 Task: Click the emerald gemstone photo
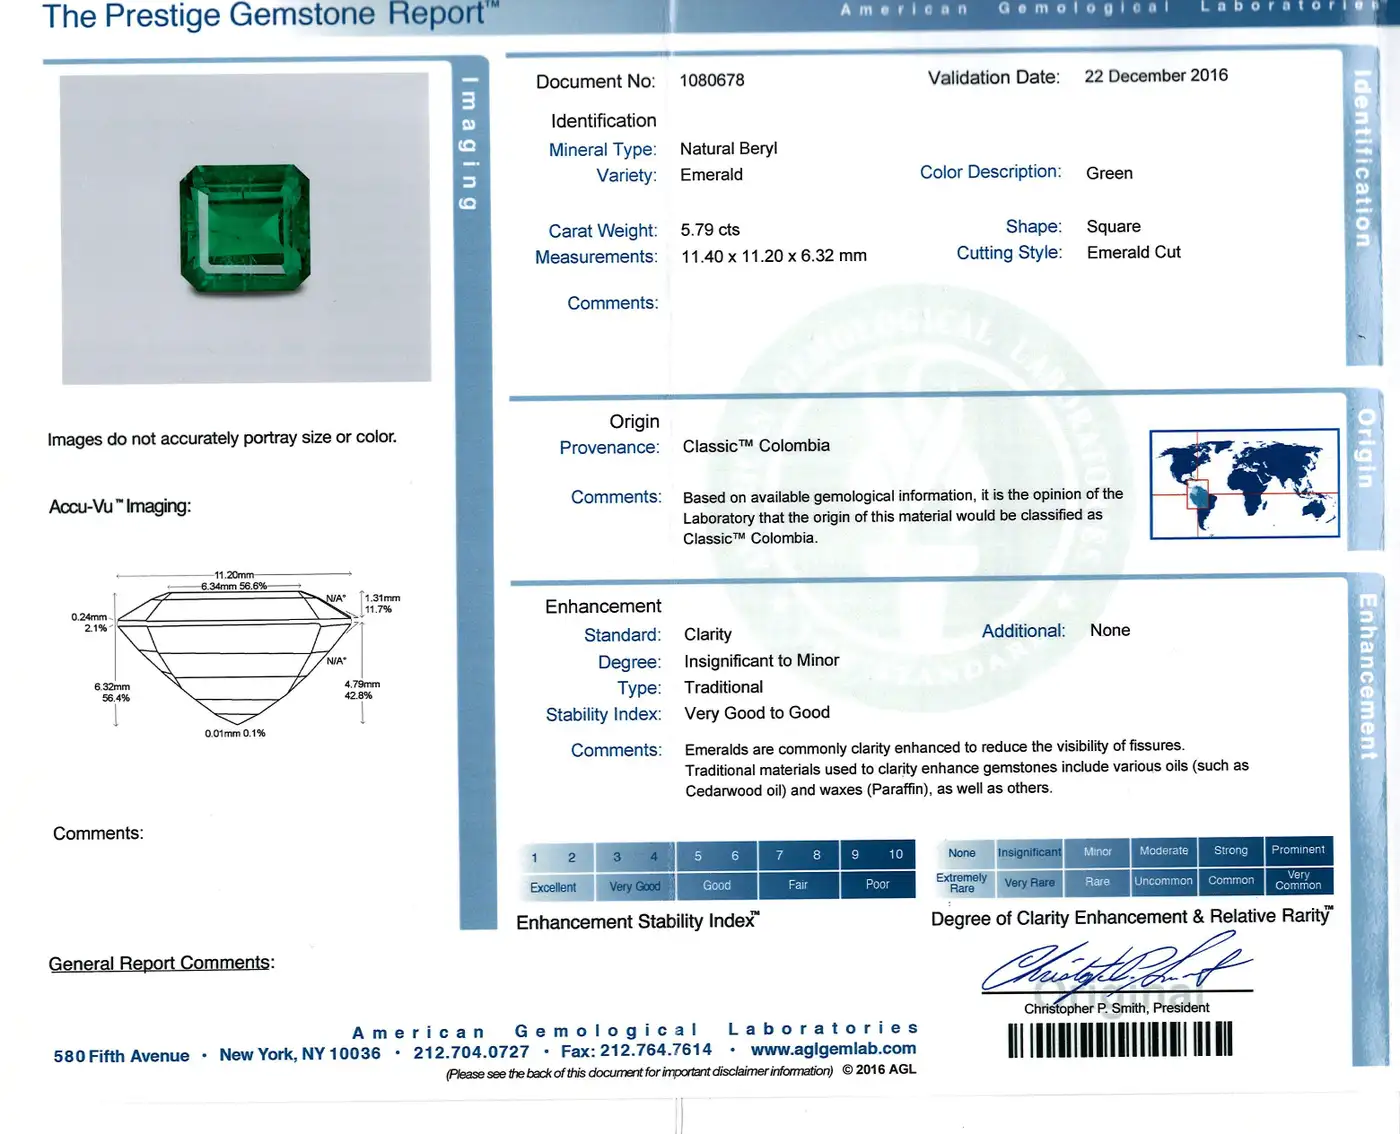[x=245, y=229]
